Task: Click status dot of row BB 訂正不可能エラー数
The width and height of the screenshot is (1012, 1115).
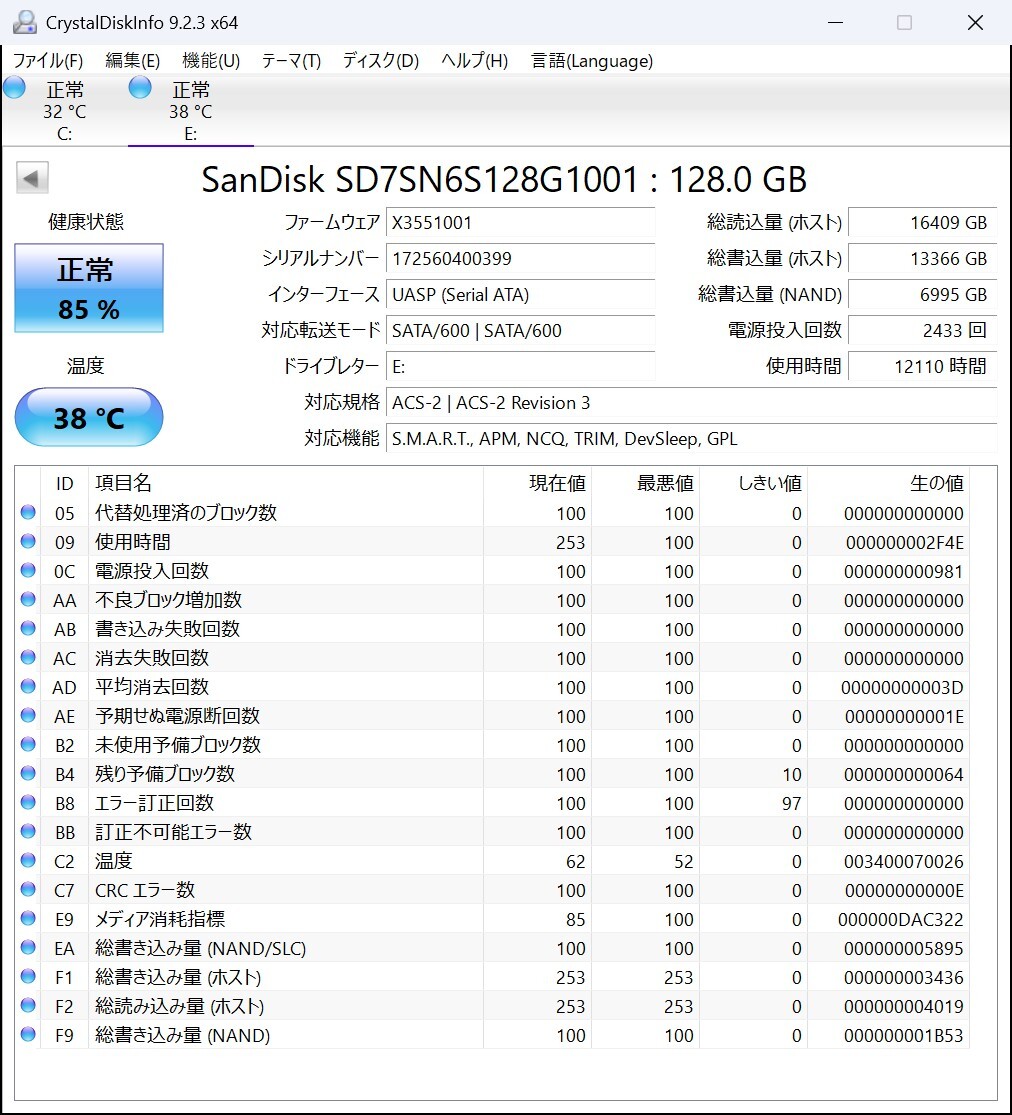Action: (x=28, y=831)
